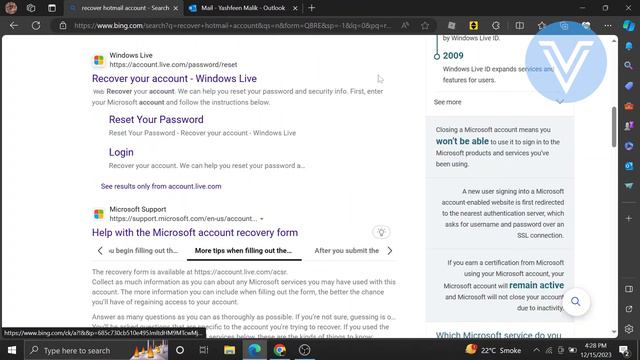View site info via the lock icon
The image size is (640, 360).
tap(62, 25)
